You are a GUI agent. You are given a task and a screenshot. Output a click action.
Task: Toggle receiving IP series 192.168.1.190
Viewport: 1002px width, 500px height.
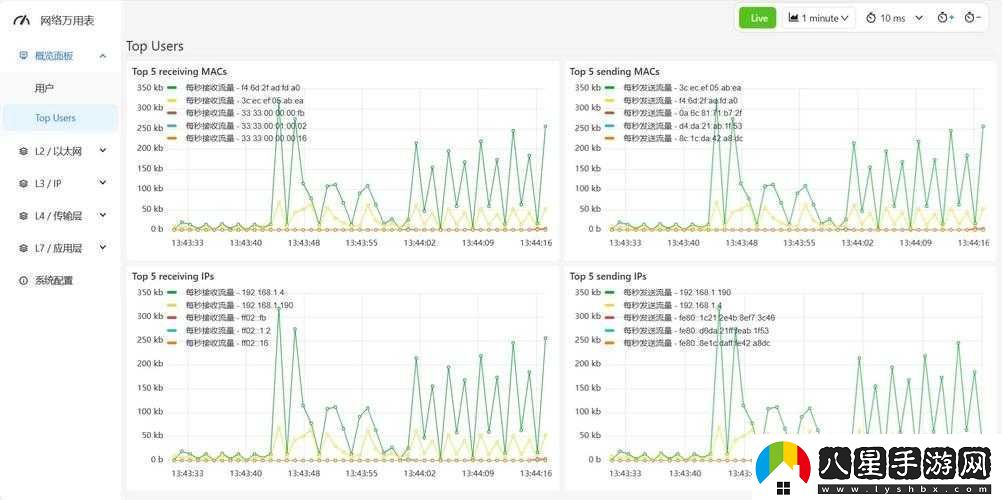pyautogui.click(x=230, y=305)
